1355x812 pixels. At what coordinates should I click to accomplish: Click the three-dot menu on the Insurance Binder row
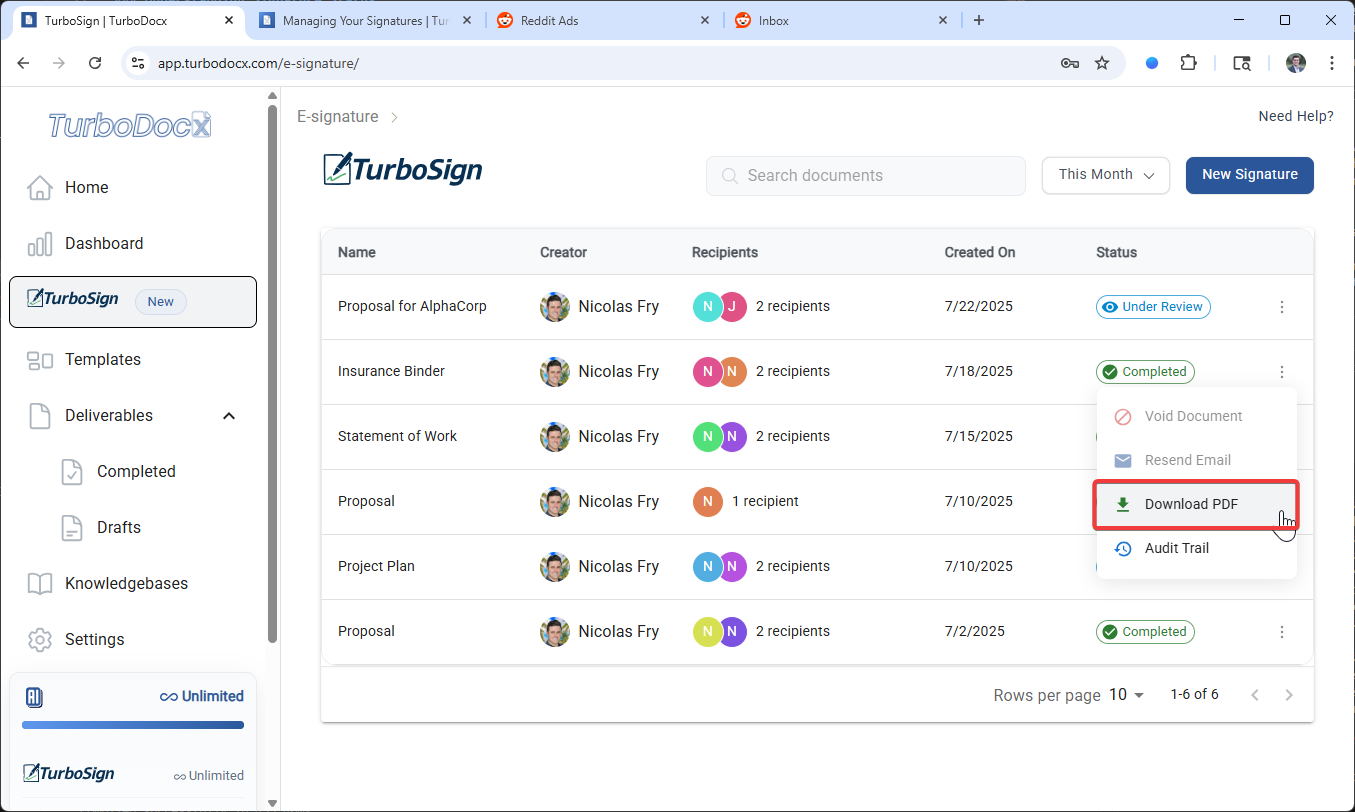point(1282,372)
